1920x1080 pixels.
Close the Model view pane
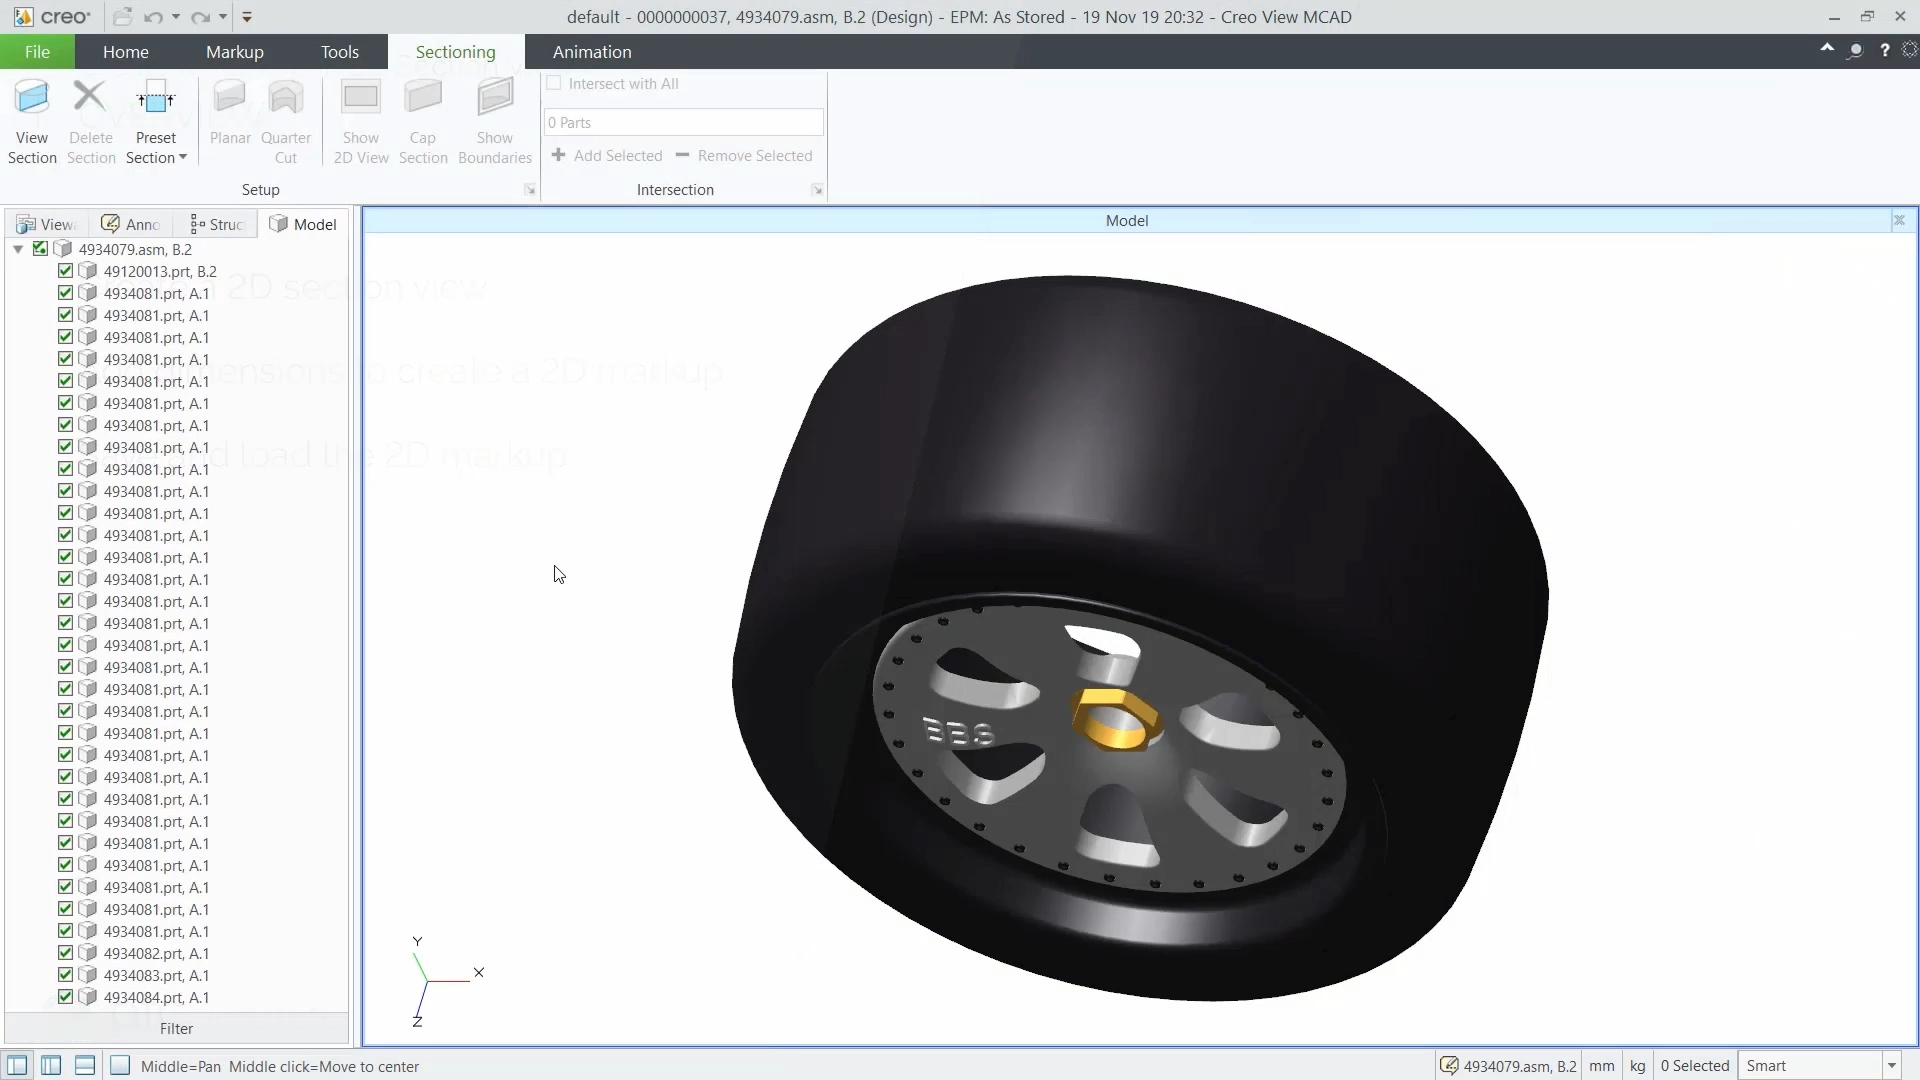point(1899,220)
